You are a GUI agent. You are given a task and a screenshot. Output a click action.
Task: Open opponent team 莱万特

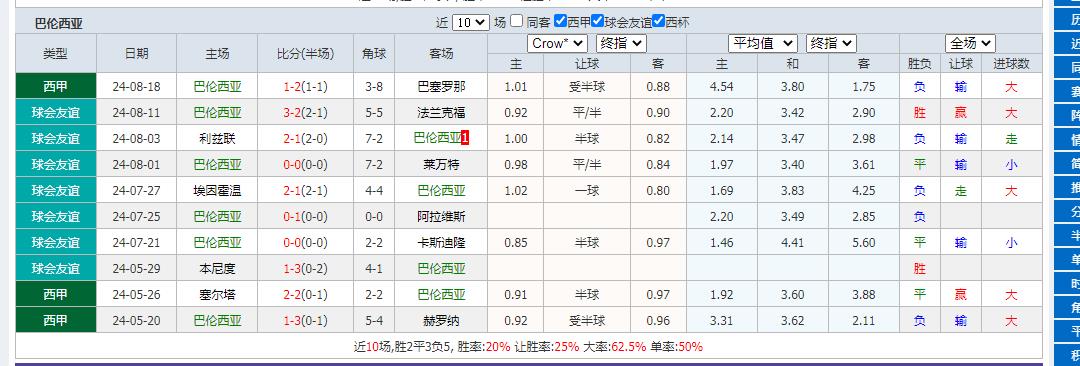(x=441, y=165)
